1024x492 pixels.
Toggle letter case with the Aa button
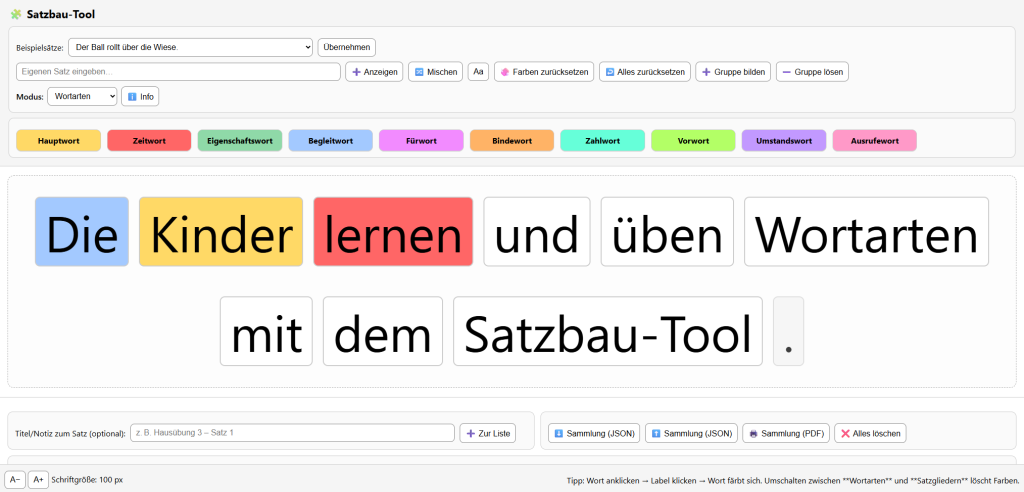[478, 72]
